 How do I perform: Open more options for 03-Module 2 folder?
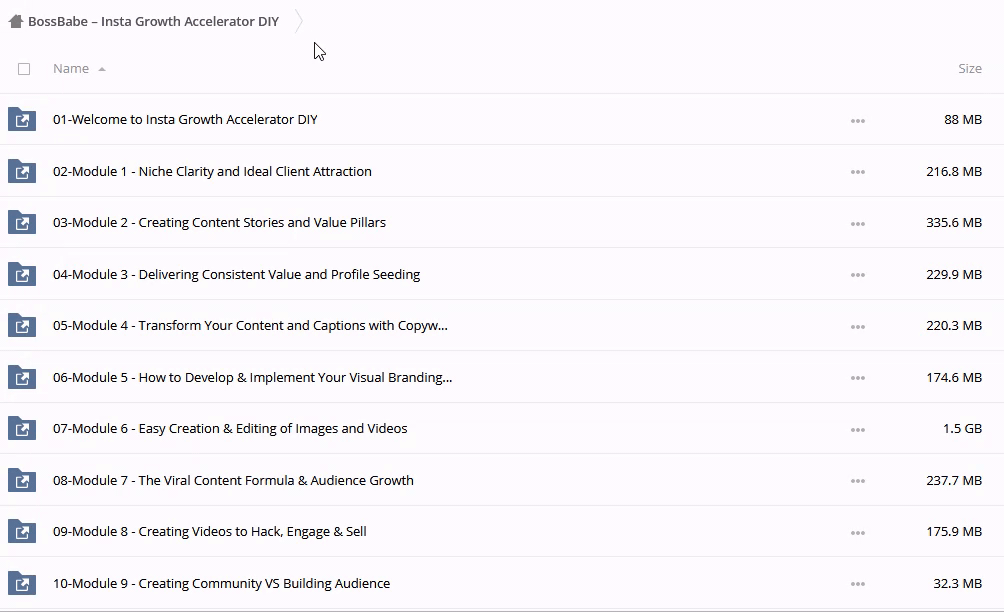click(857, 224)
